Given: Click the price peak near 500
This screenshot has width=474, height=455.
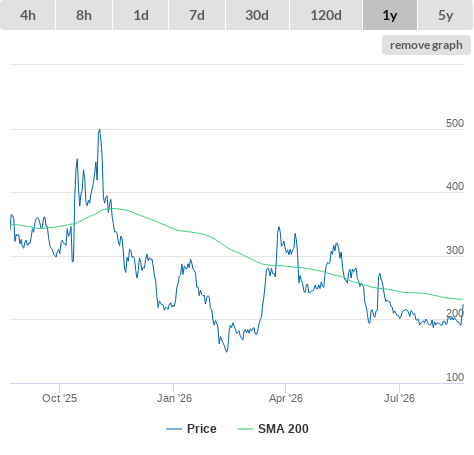Looking at the screenshot, I should 99,130.
